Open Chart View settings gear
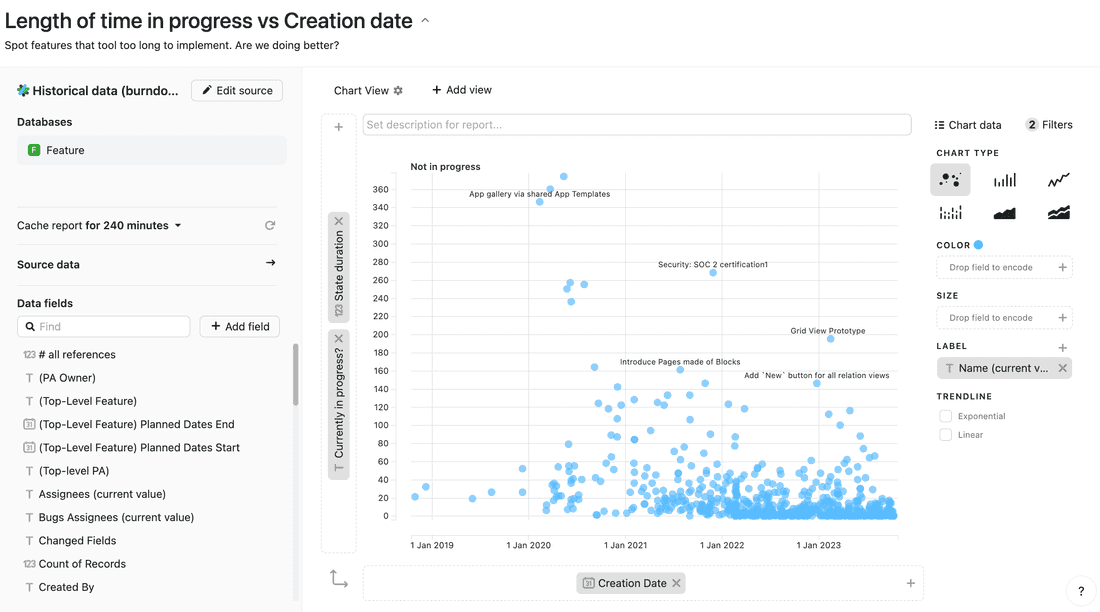 [x=398, y=91]
